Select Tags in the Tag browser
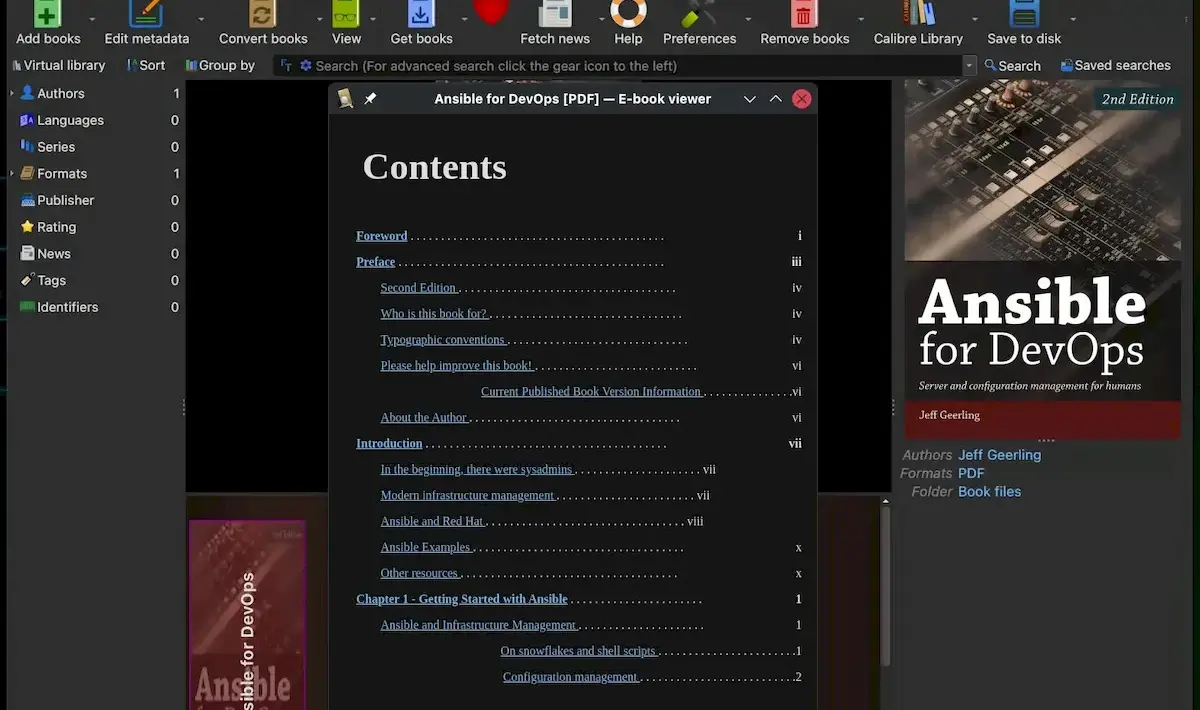The width and height of the screenshot is (1200, 710). [51, 281]
